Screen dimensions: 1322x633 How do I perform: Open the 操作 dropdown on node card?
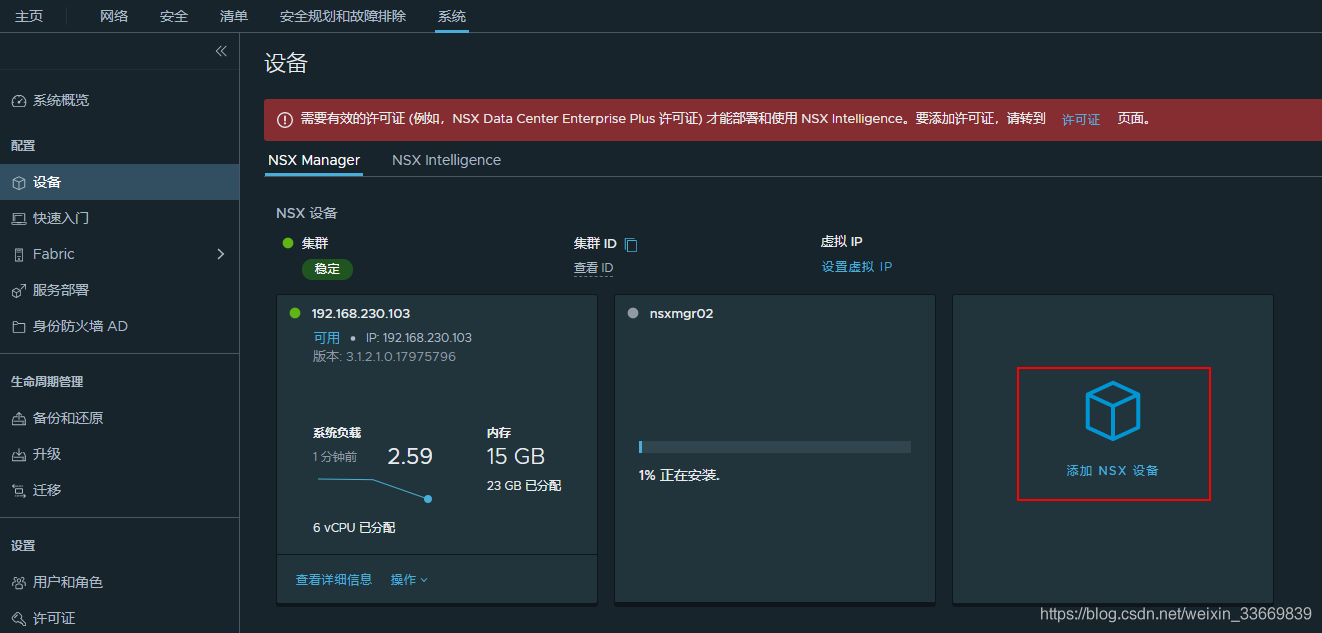click(x=409, y=580)
